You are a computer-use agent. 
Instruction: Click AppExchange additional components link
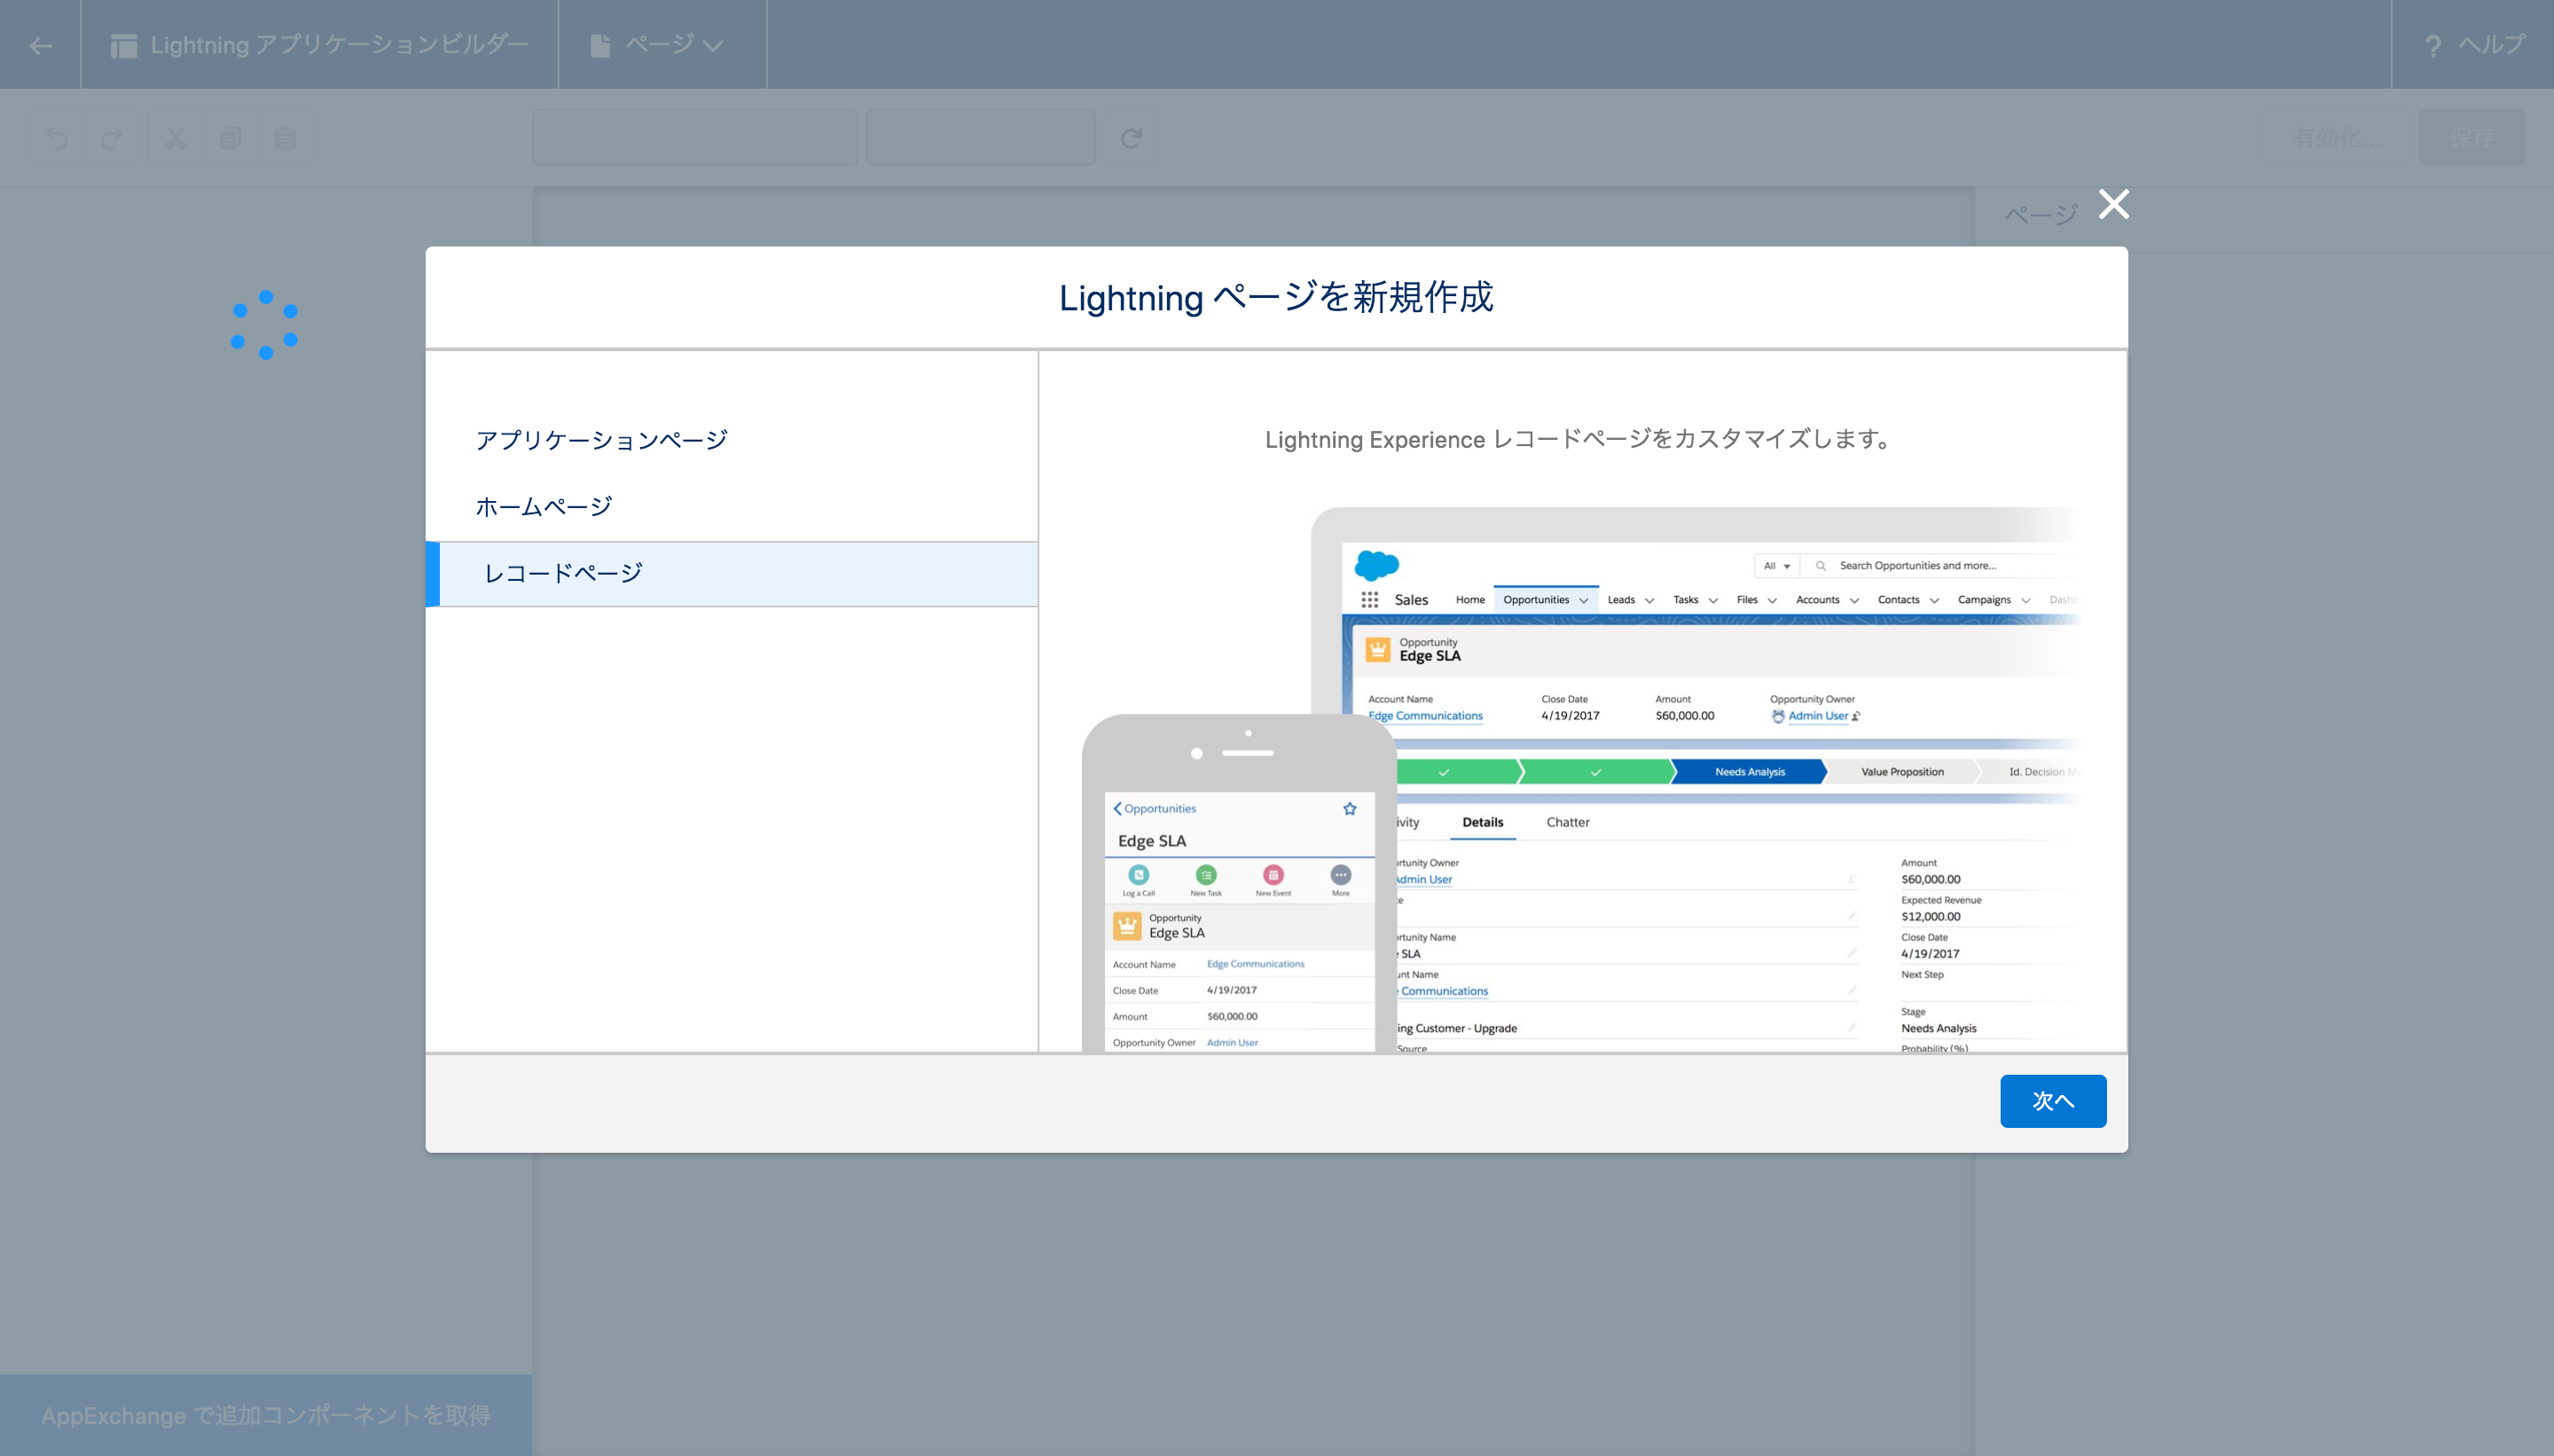click(x=266, y=1414)
